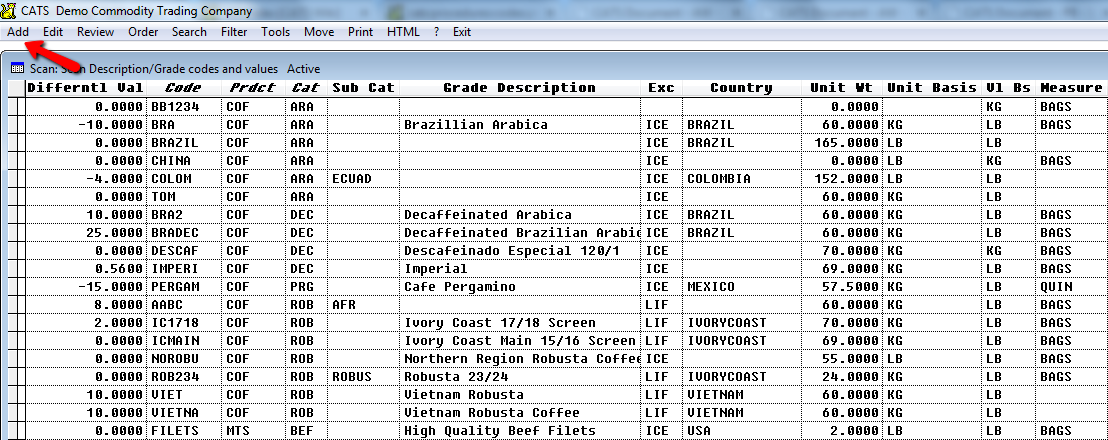1108x440 pixels.
Task: Click the Country column header
Action: [741, 88]
